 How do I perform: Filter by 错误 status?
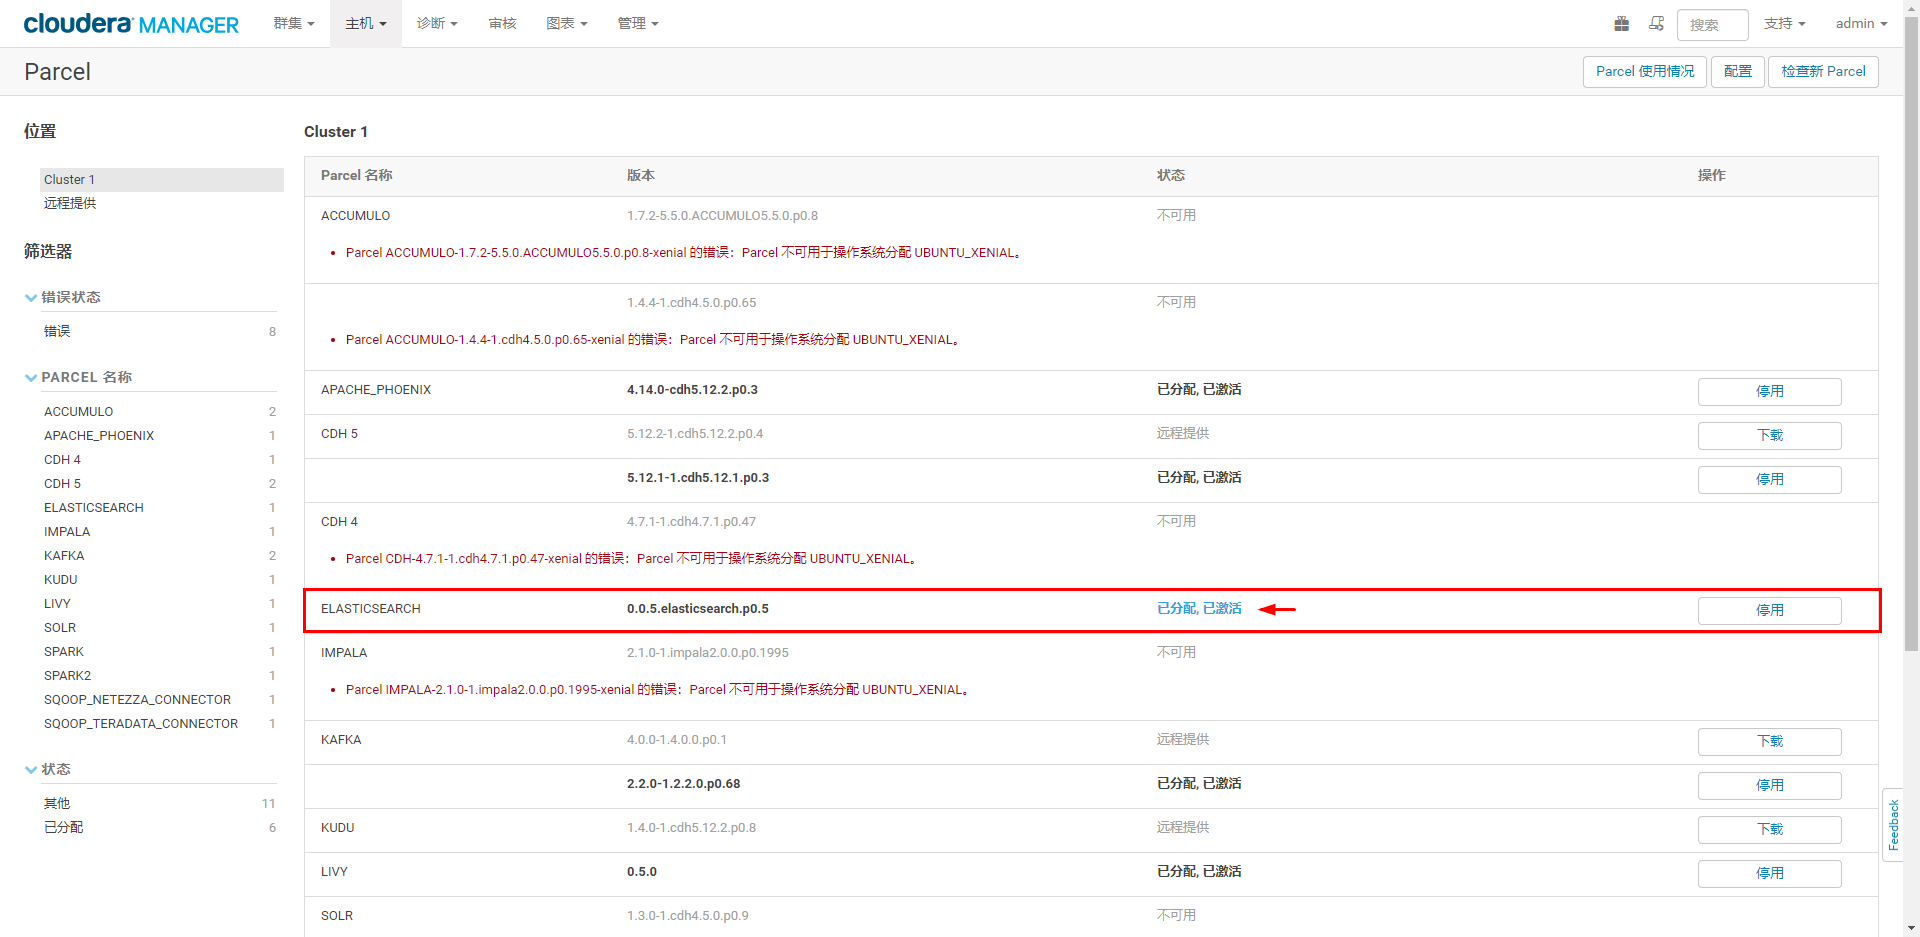pos(57,331)
